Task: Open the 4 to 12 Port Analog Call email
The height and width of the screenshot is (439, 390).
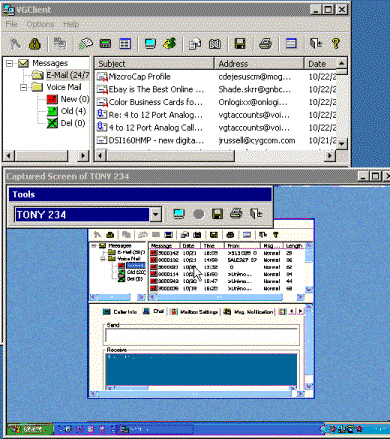Action: click(x=155, y=128)
